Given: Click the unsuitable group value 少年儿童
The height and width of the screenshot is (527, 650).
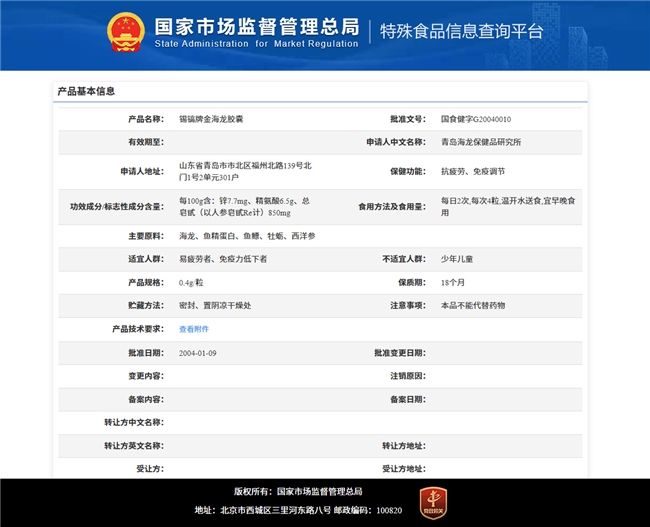Looking at the screenshot, I should (457, 259).
